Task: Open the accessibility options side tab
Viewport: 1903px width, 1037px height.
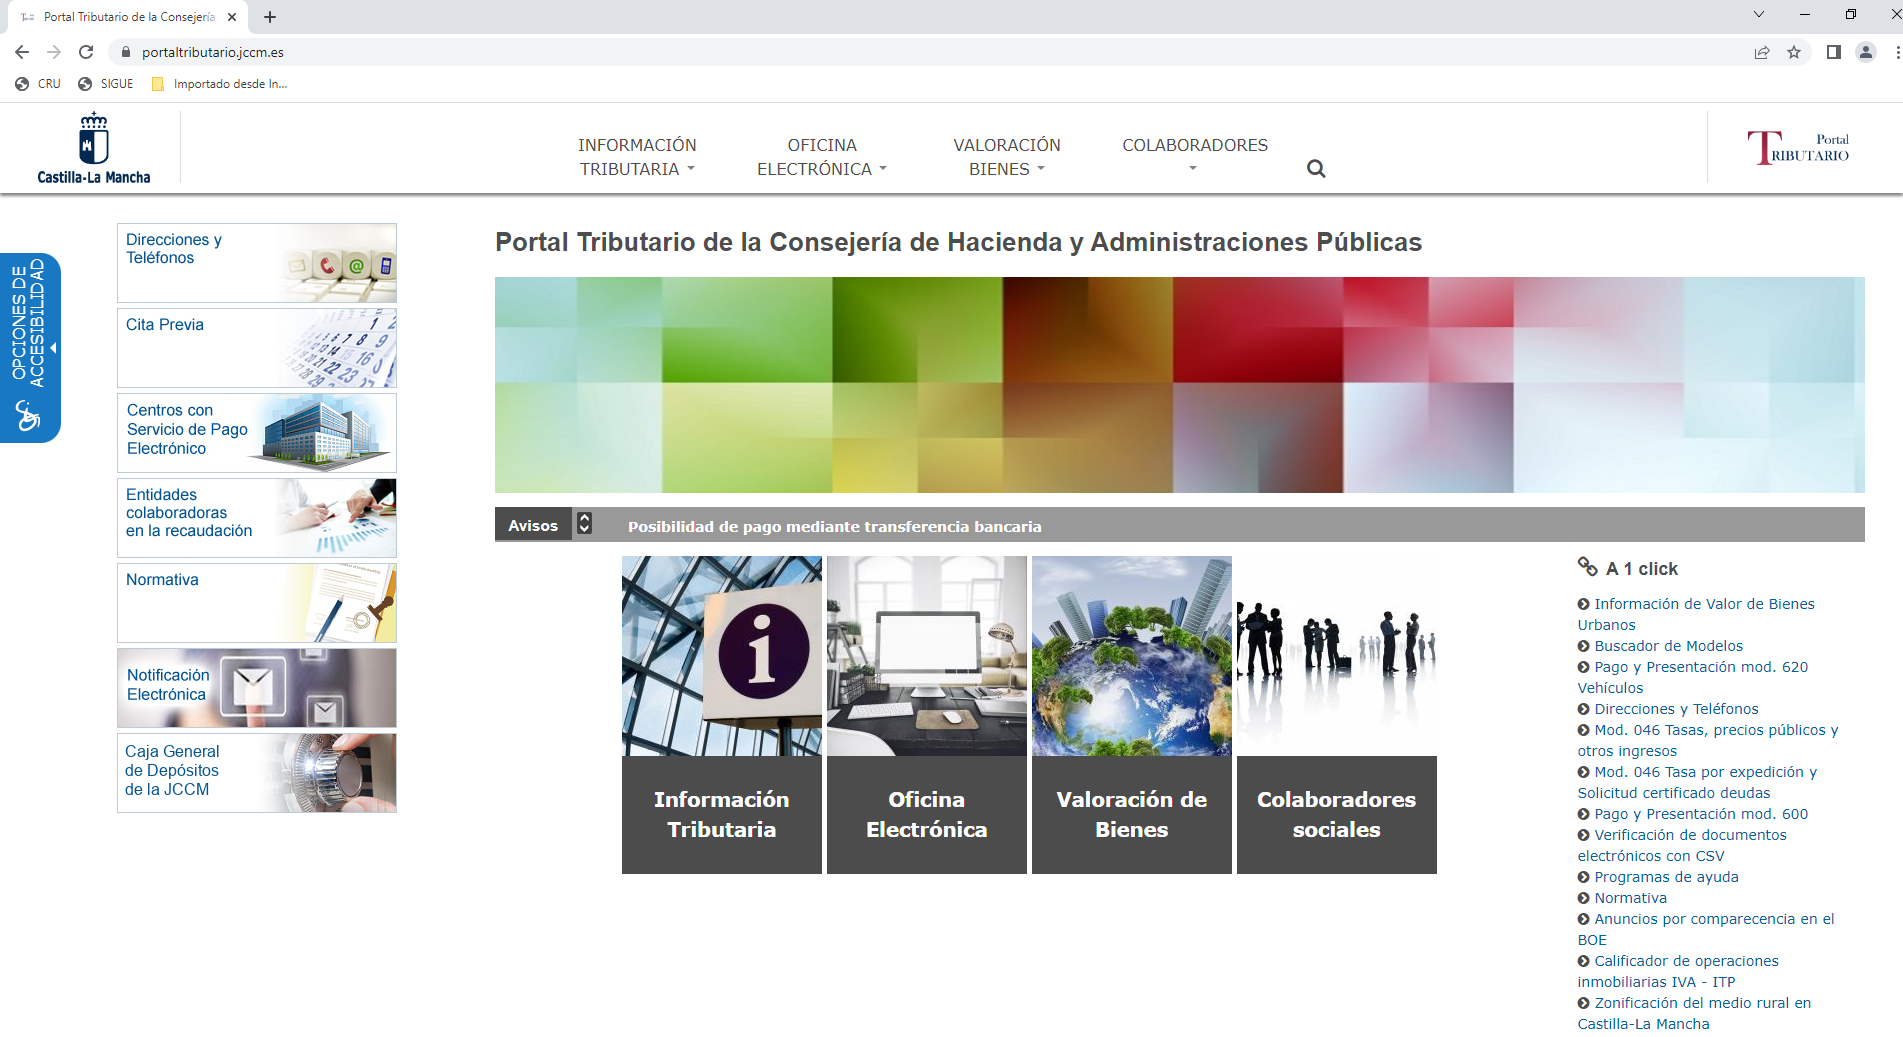Action: (x=30, y=346)
